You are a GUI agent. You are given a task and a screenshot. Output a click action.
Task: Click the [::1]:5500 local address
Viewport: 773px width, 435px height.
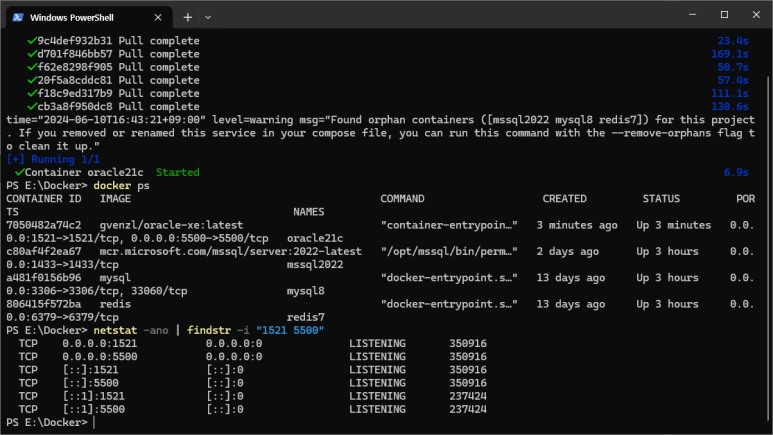(94, 409)
